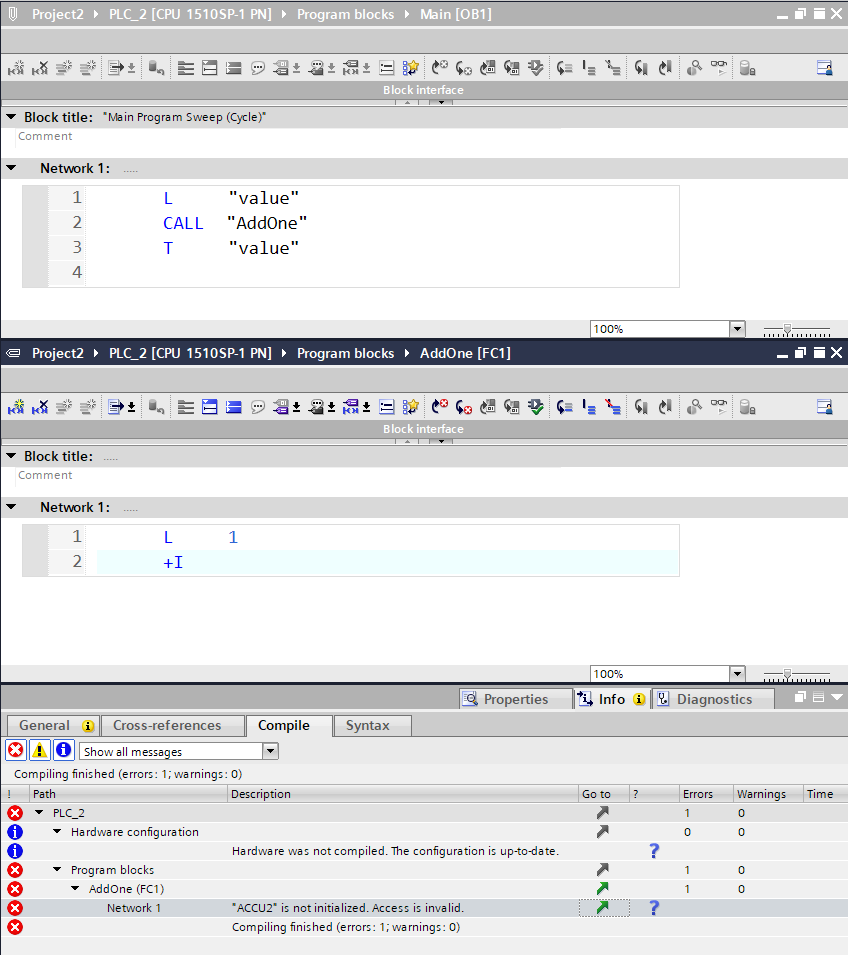Click the favorites star icon in Main toolbar
This screenshot has width=848, height=955.
click(x=411, y=68)
